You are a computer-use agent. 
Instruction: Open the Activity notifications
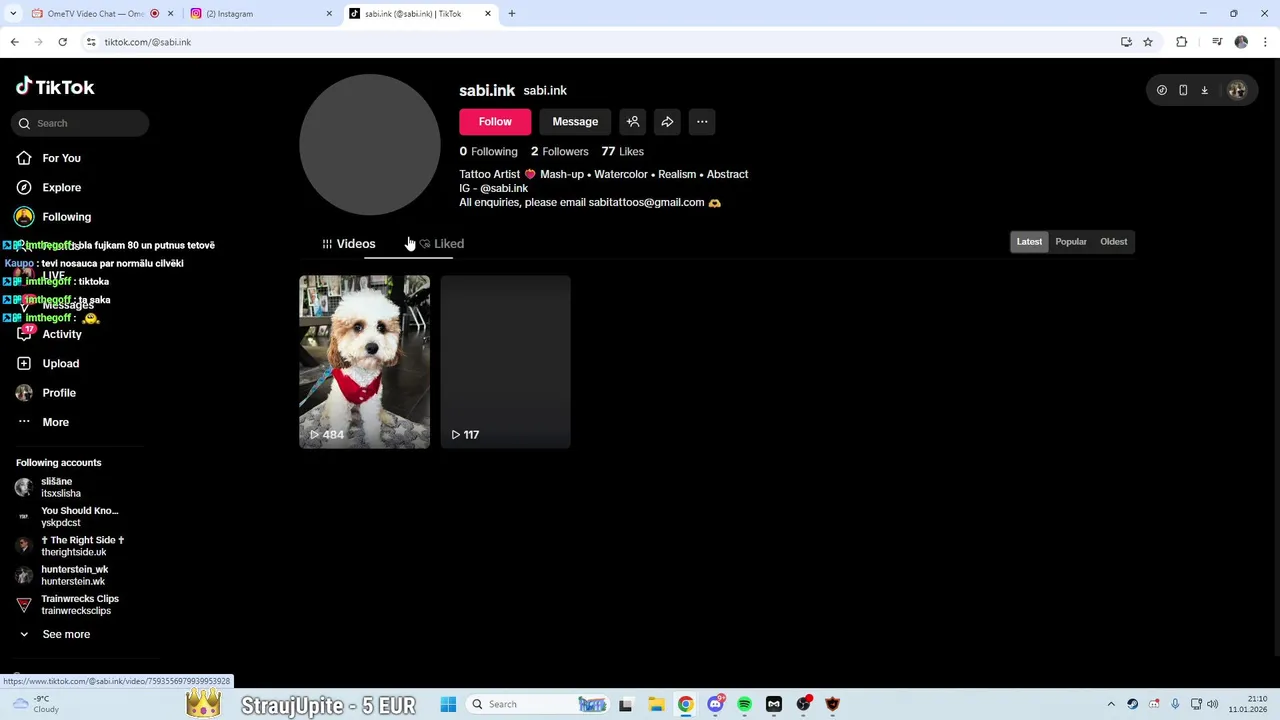(x=62, y=334)
